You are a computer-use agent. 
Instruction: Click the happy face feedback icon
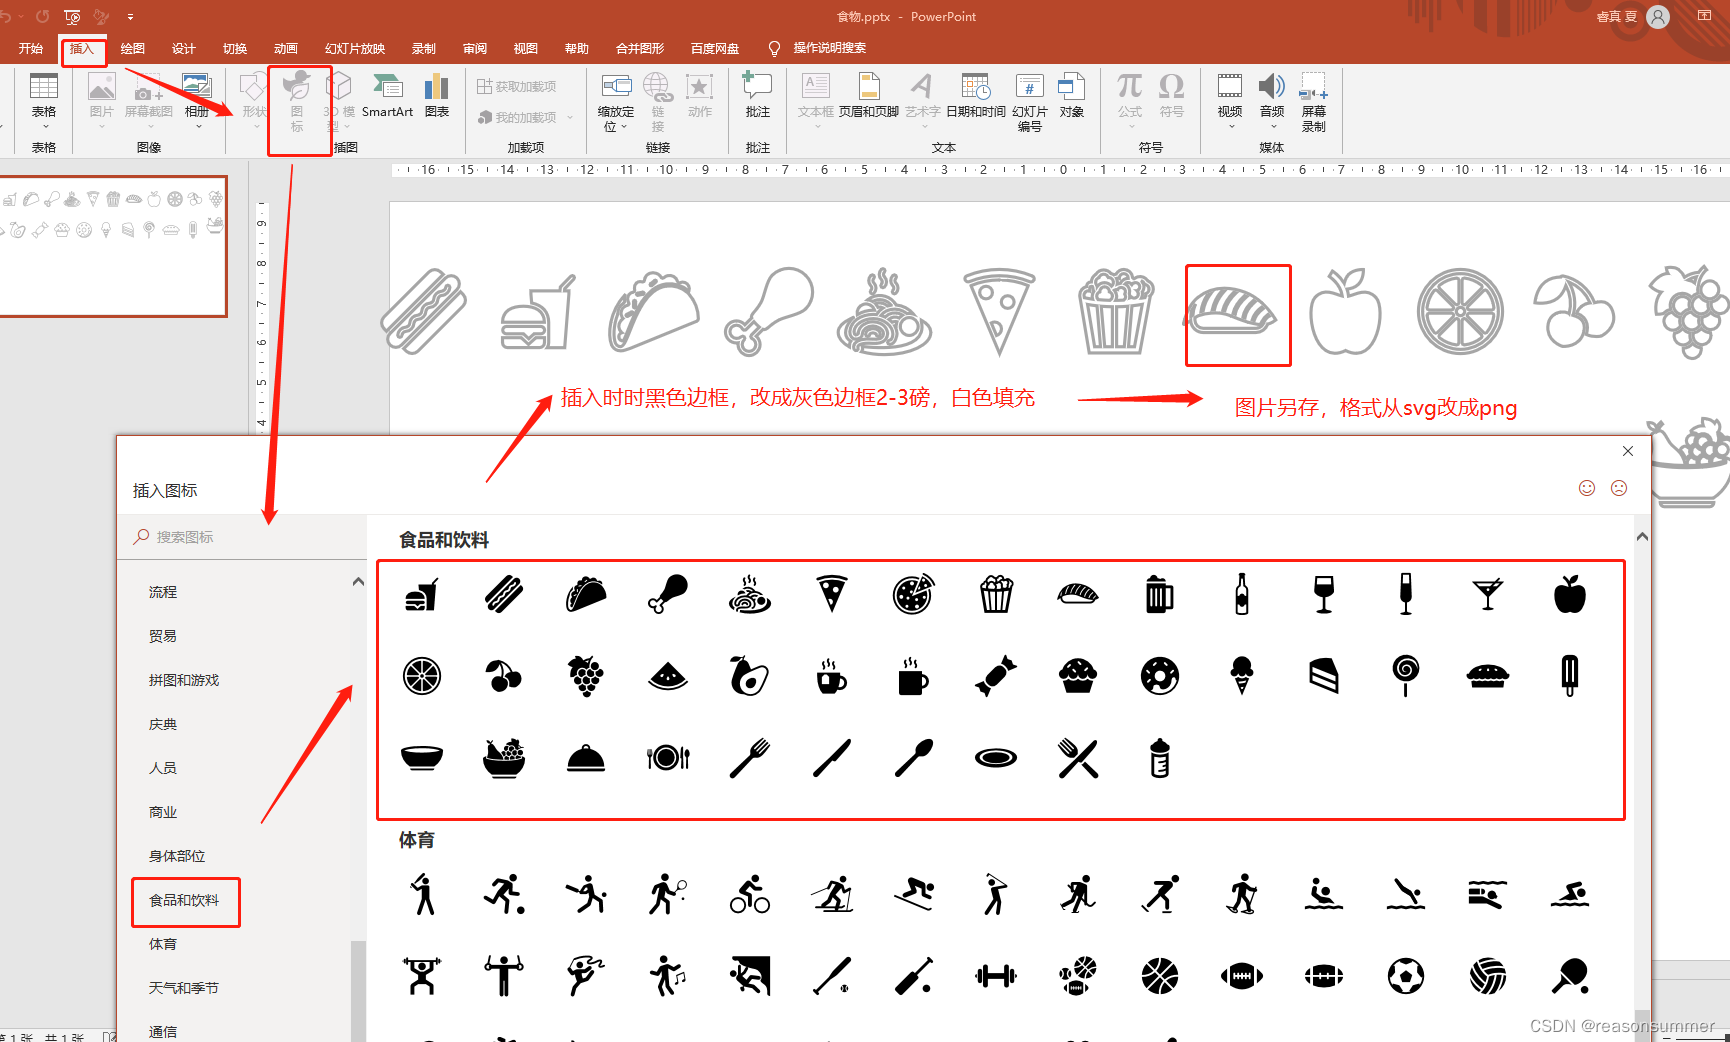(x=1587, y=488)
